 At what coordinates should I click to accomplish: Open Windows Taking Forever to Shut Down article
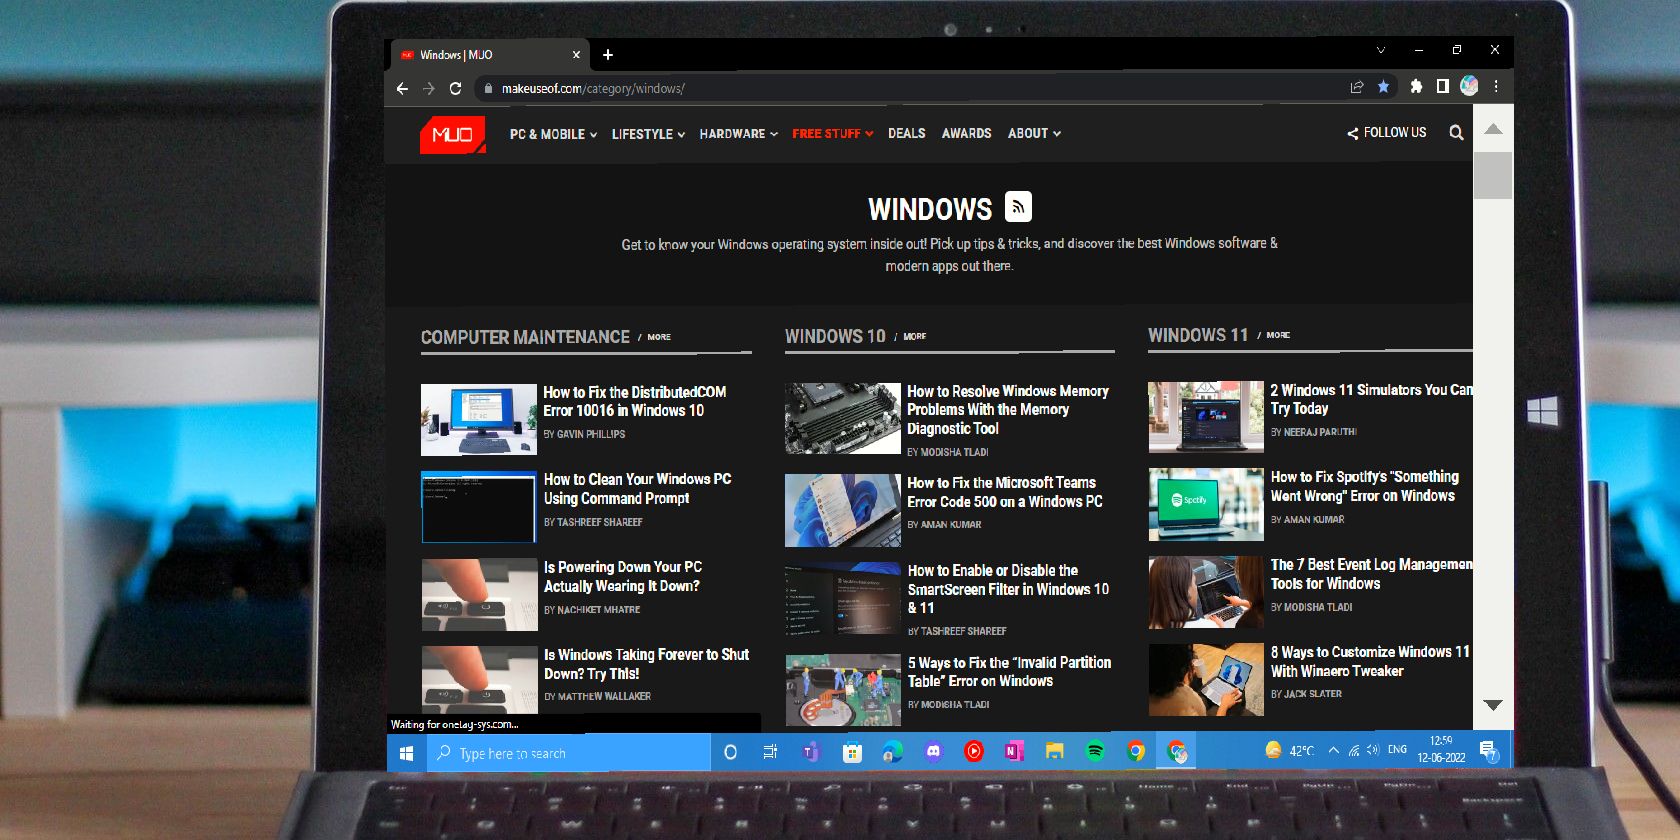646,664
